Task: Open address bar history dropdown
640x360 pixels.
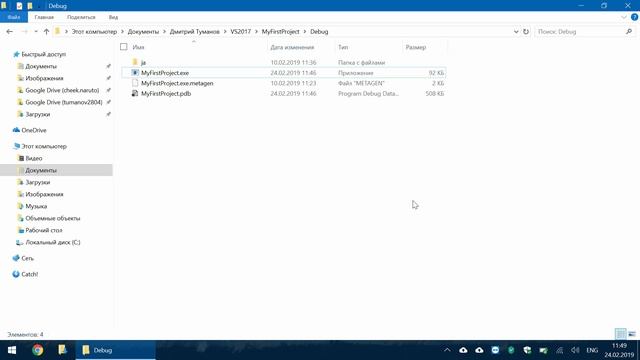Action: [516, 31]
